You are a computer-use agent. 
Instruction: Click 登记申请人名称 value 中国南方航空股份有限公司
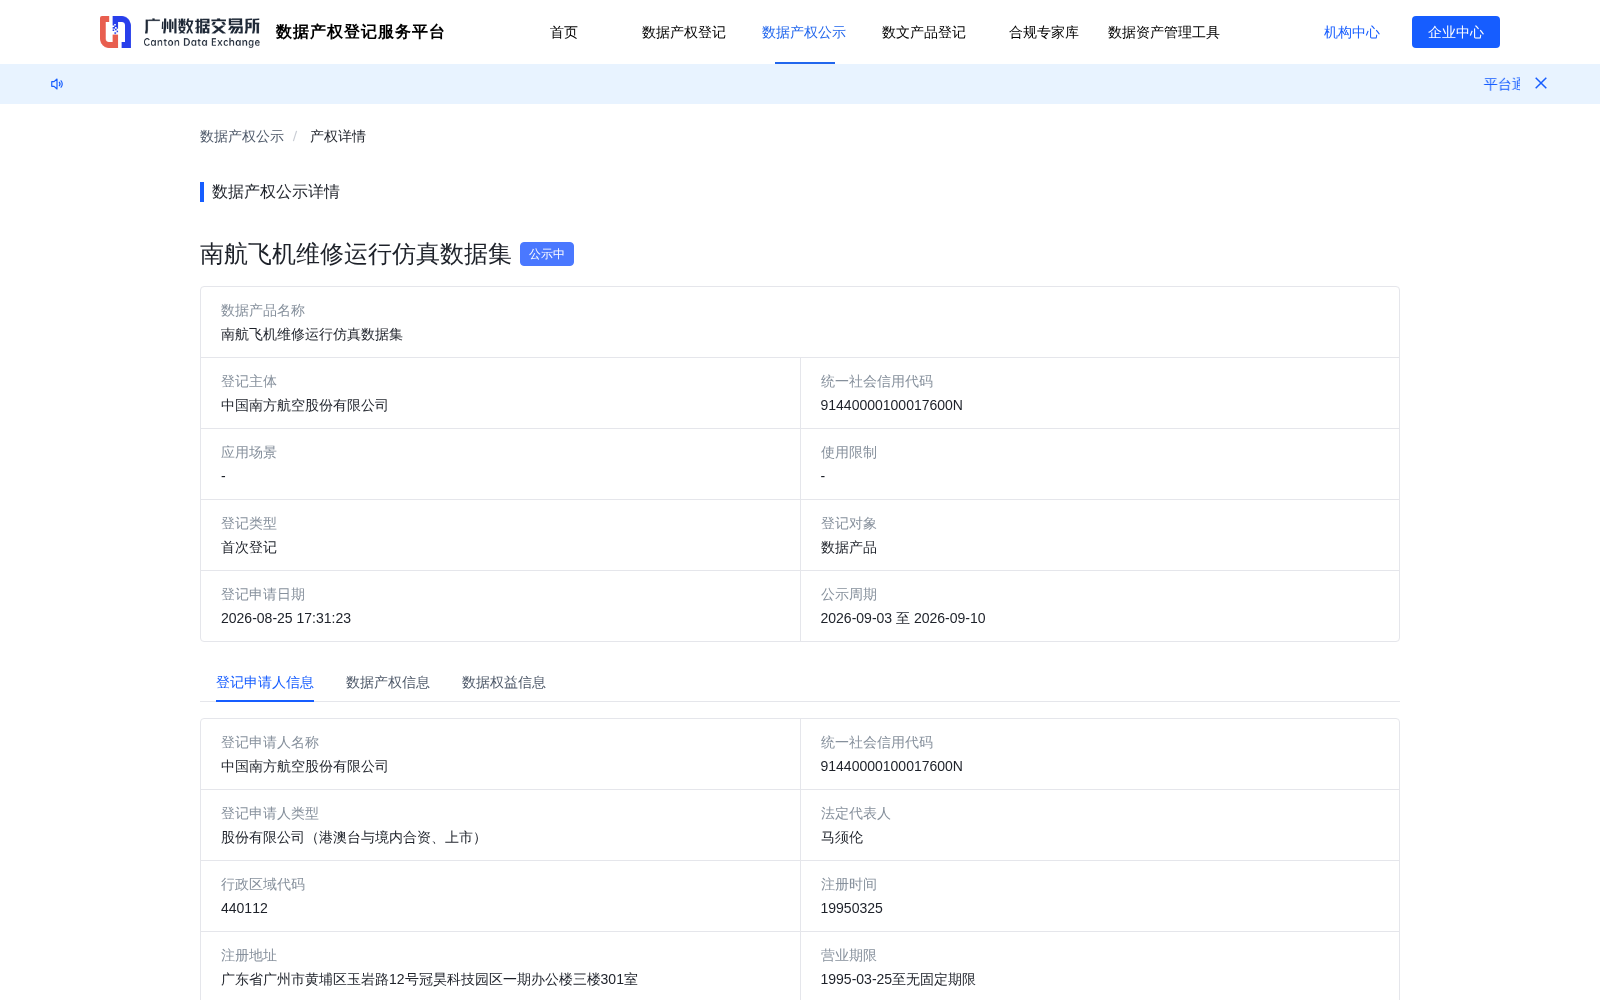(305, 766)
